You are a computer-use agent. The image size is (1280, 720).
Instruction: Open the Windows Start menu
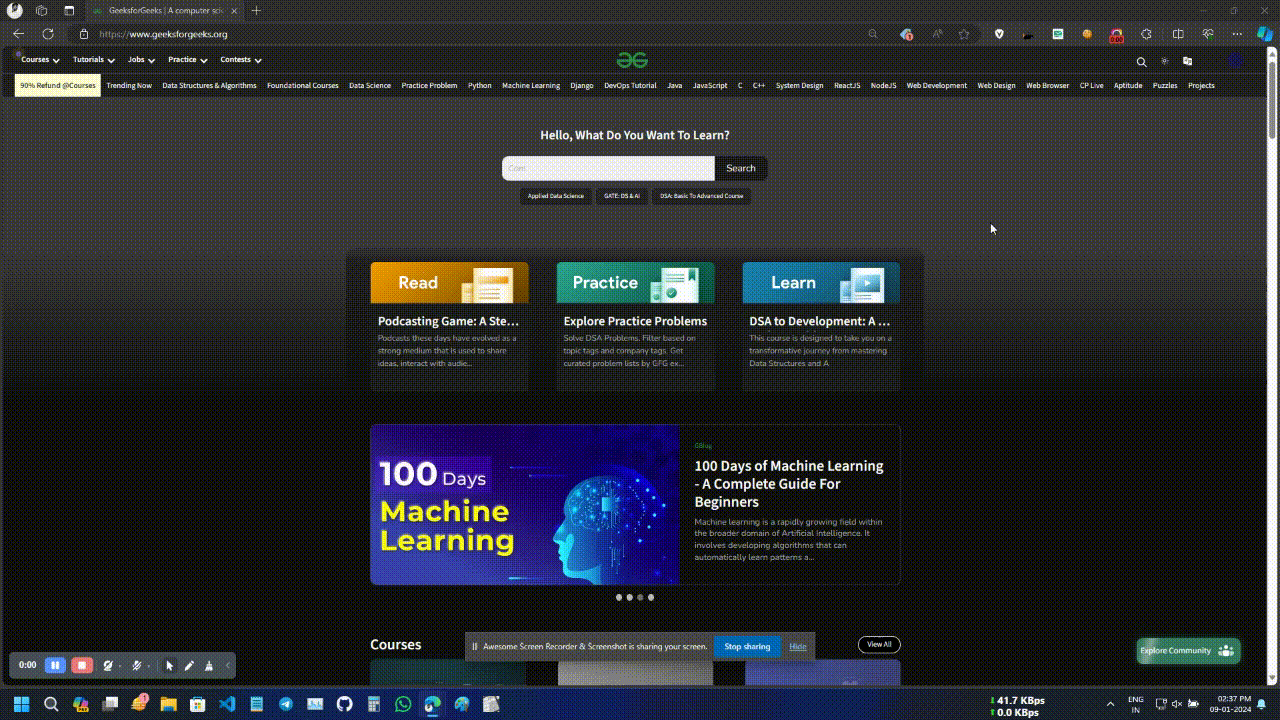click(21, 704)
